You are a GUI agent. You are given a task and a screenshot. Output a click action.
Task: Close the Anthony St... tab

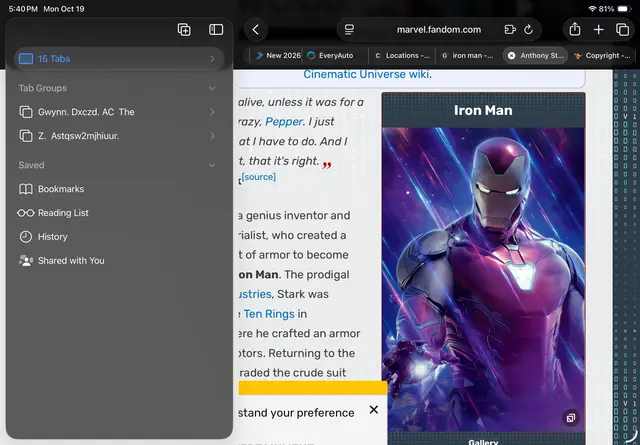point(511,56)
